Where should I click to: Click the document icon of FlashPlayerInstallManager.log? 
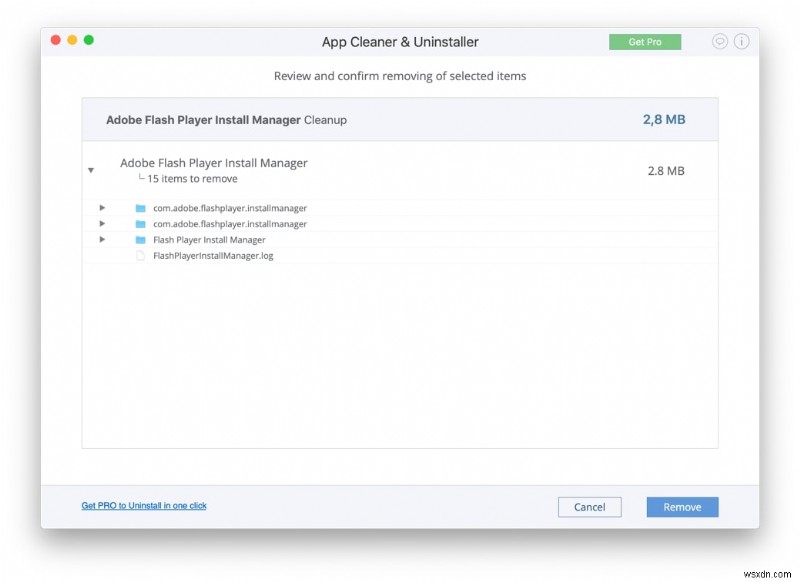140,256
